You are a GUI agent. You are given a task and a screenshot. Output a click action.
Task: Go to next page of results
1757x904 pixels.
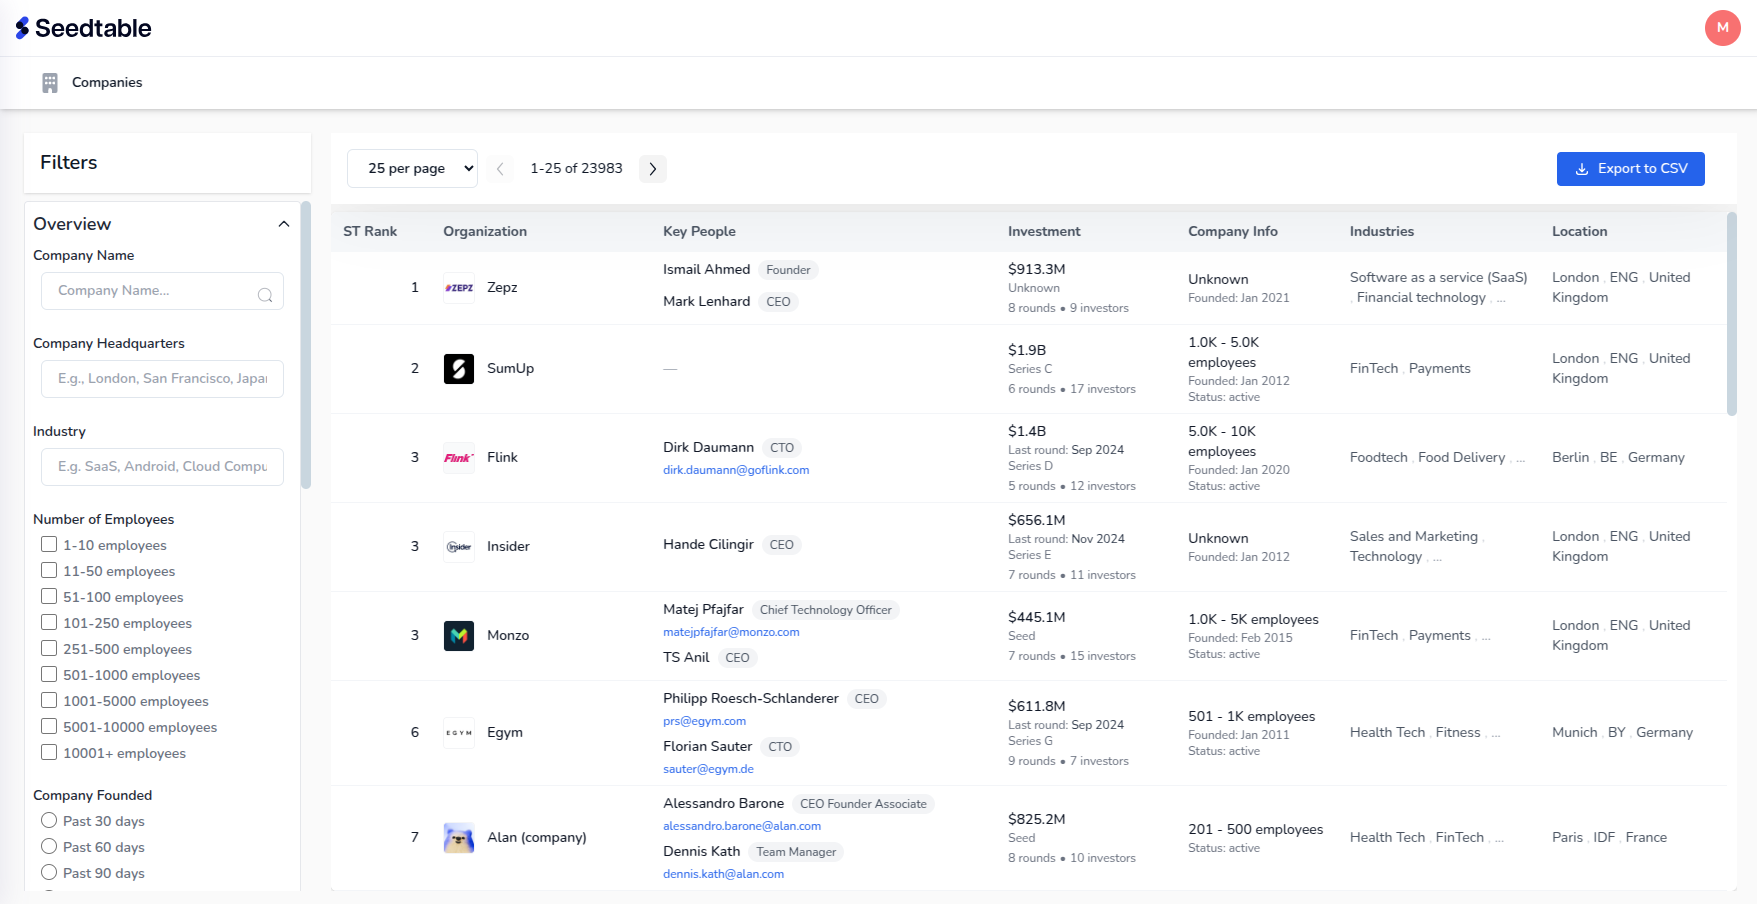(653, 169)
